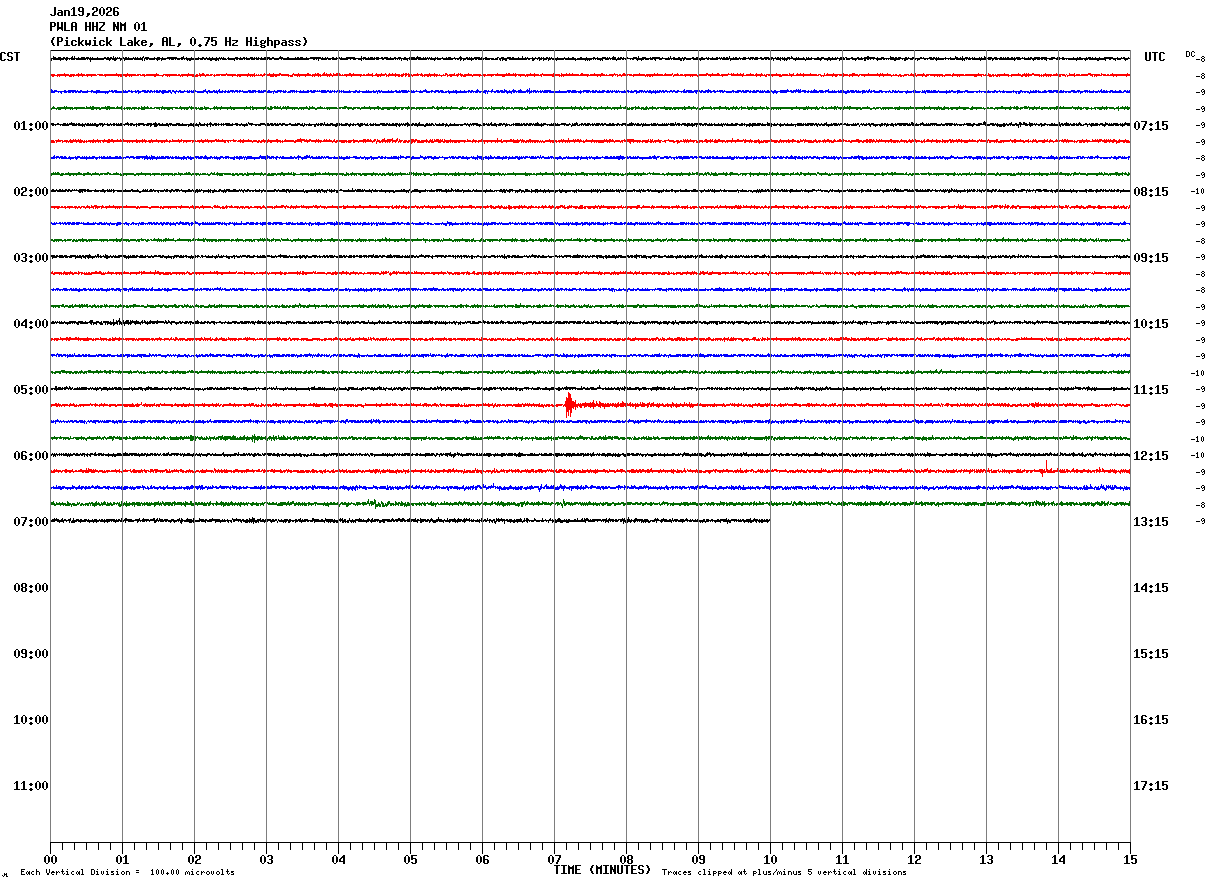Click minute 14 on the time axis
The image size is (1210, 886).
(x=1058, y=859)
